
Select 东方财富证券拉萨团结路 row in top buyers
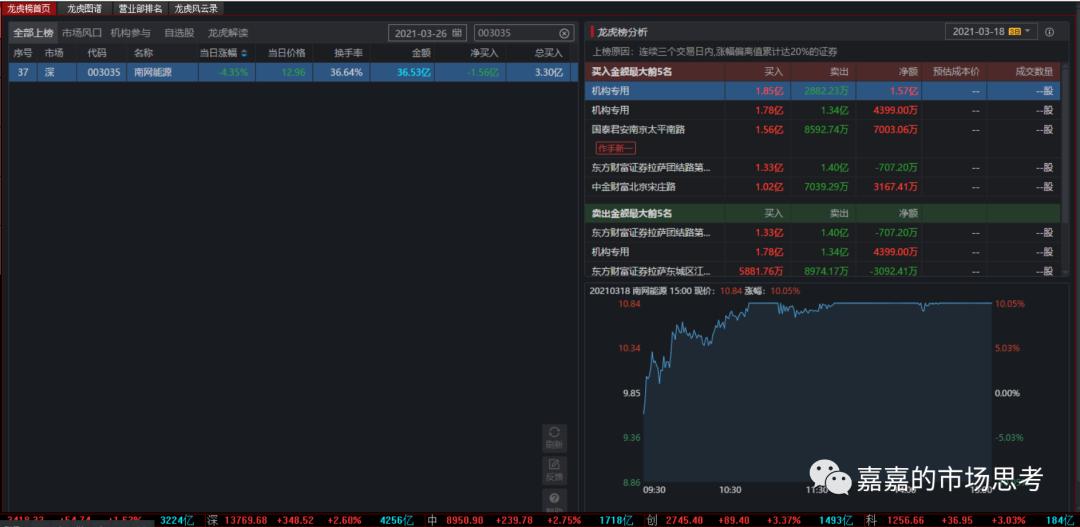[x=823, y=167]
